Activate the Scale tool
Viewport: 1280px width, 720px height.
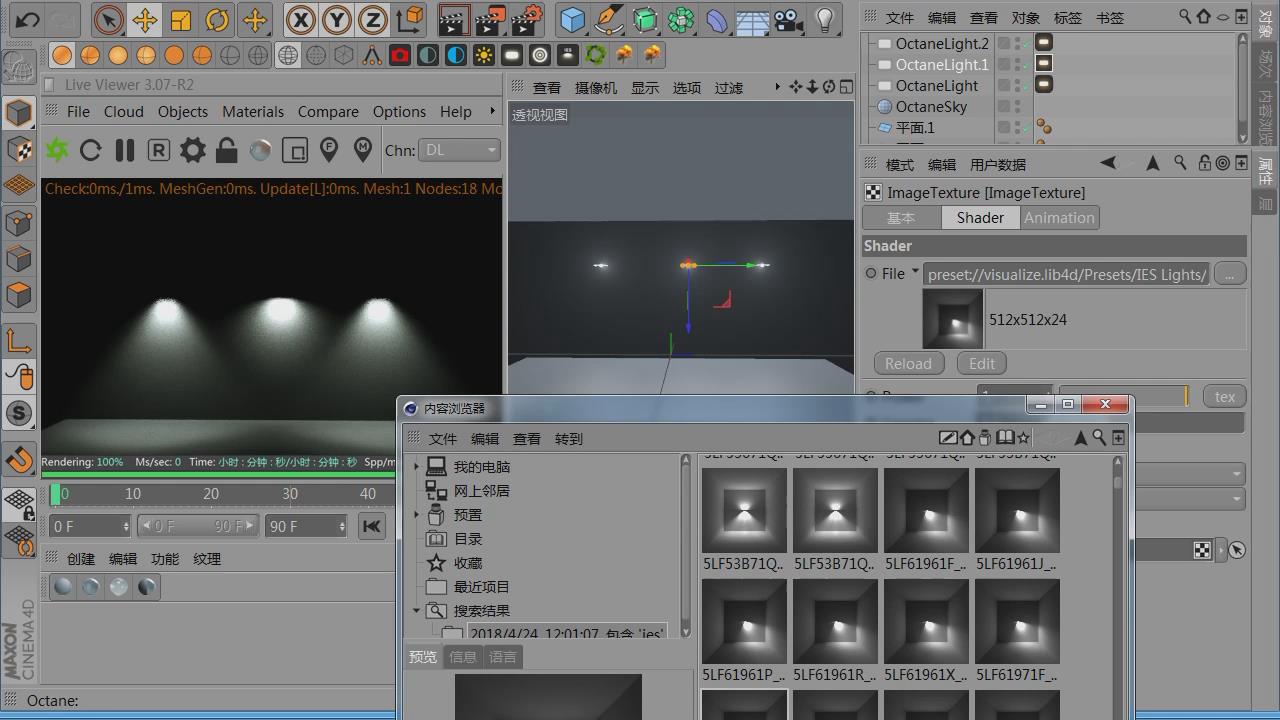tap(181, 19)
